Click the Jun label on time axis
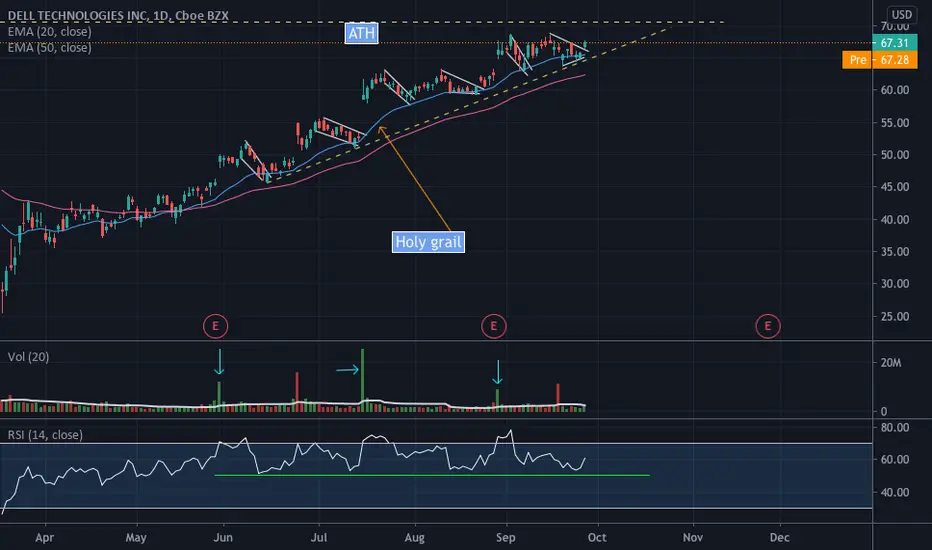 pyautogui.click(x=223, y=538)
